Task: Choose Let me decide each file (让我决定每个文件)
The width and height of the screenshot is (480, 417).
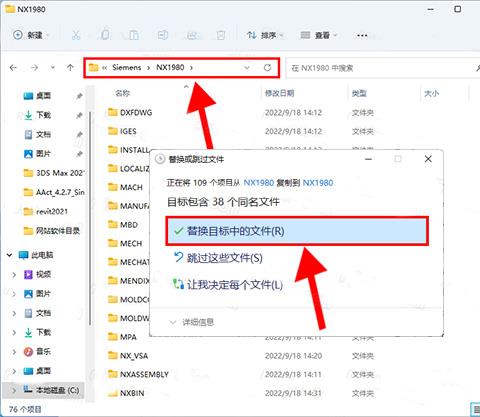Action: click(228, 285)
